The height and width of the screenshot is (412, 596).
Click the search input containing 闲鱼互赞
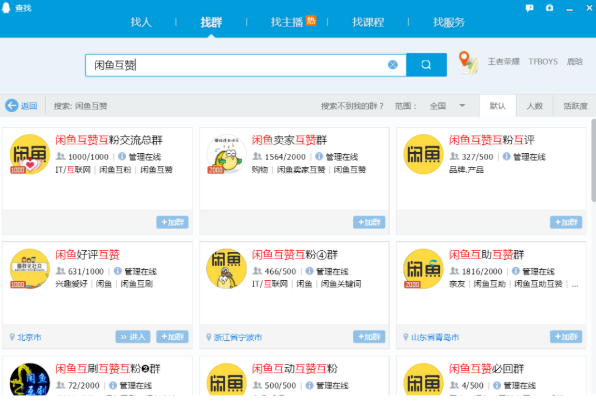click(246, 65)
